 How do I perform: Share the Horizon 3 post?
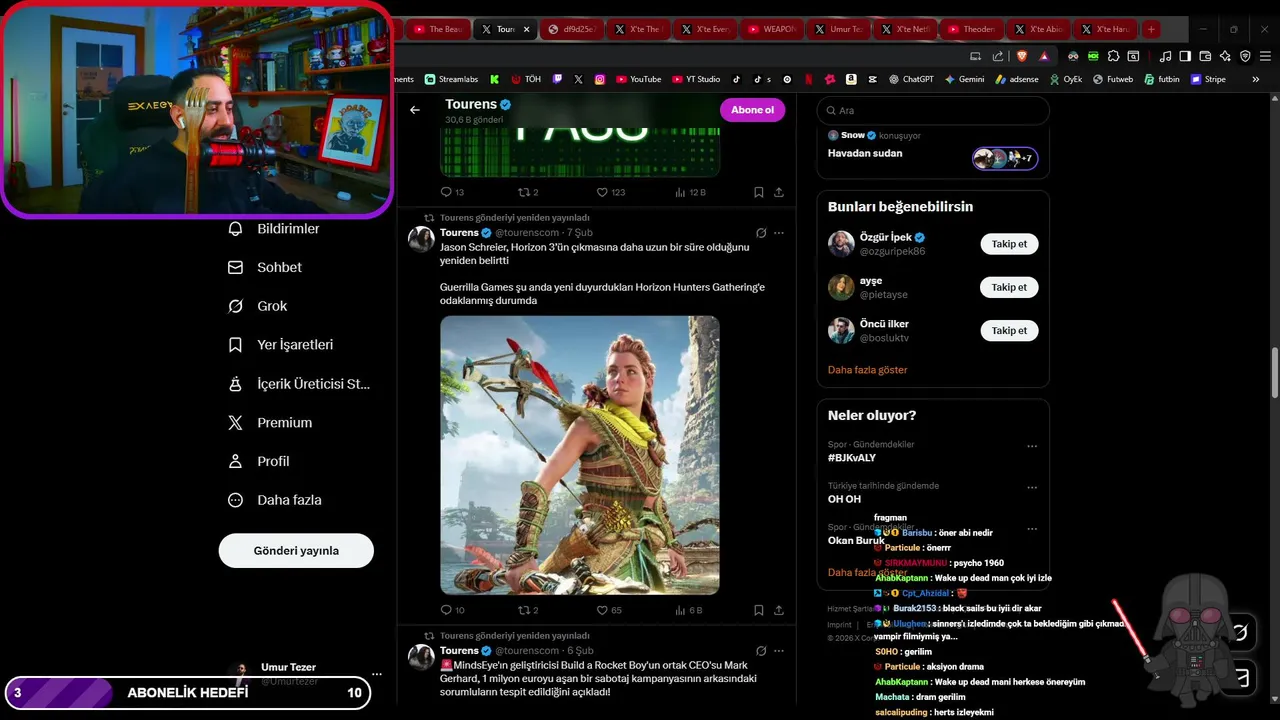(x=779, y=610)
